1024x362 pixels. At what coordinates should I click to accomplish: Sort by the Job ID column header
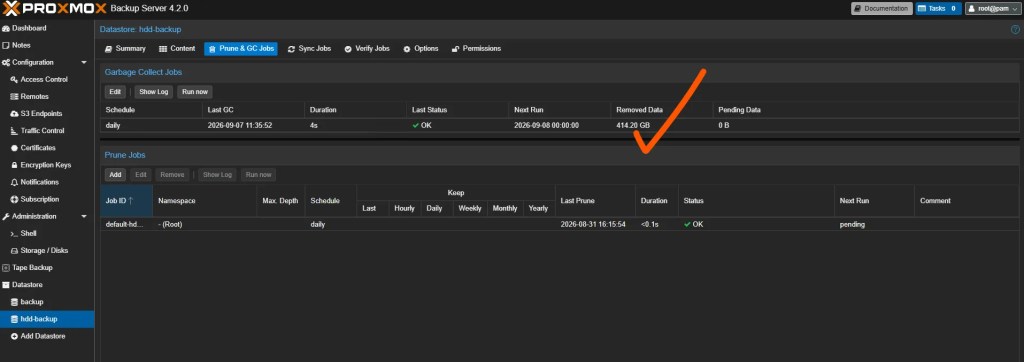coord(127,201)
